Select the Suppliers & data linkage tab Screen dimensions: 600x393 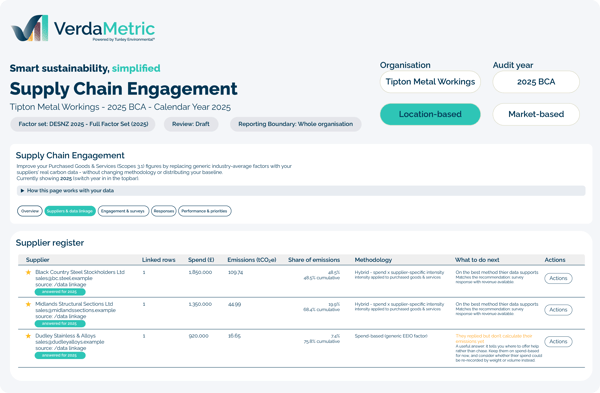pyautogui.click(x=70, y=211)
